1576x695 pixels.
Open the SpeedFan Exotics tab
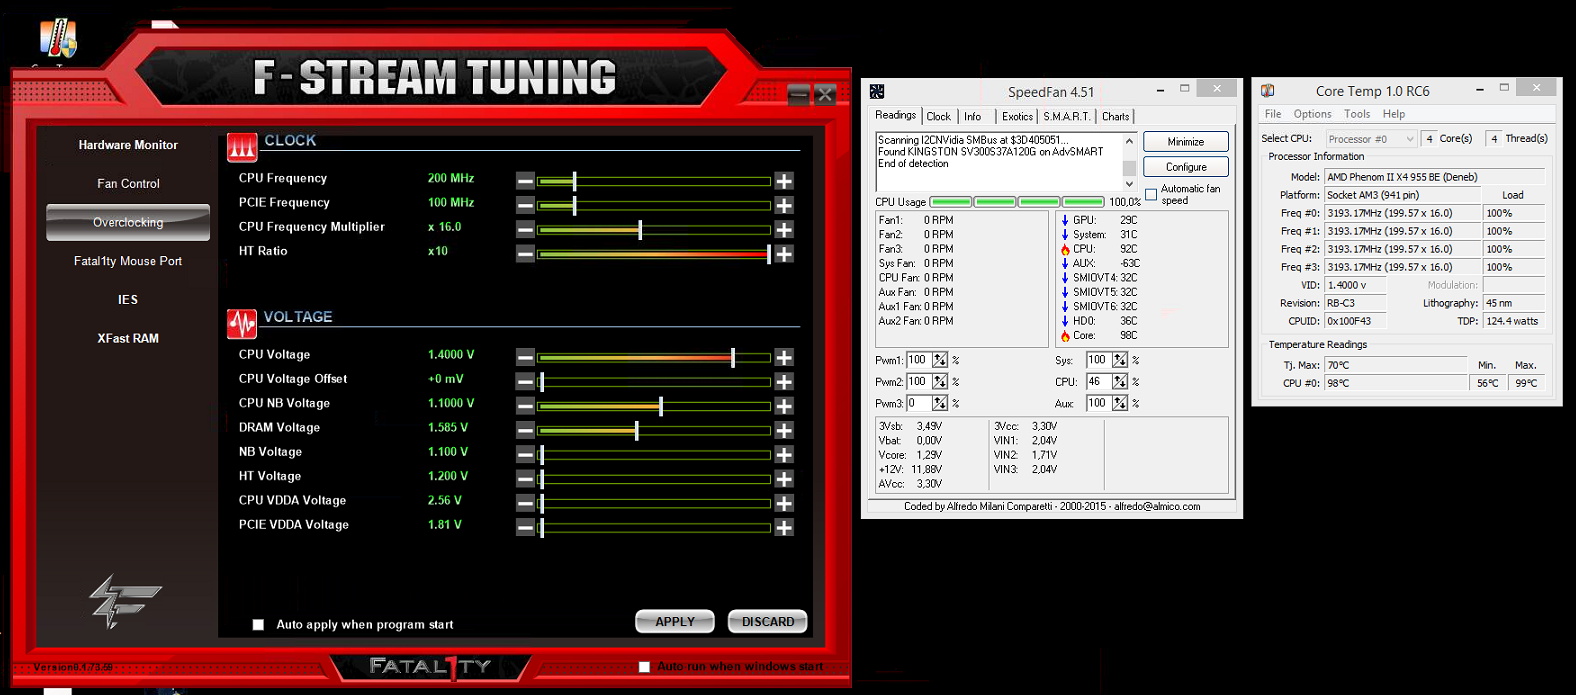tap(1017, 117)
